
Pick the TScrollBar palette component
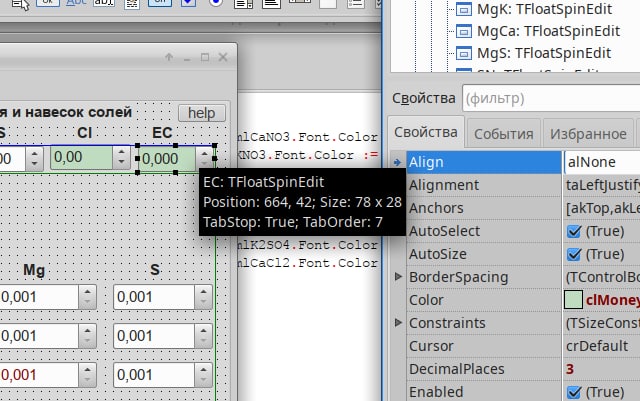click(300, 2)
